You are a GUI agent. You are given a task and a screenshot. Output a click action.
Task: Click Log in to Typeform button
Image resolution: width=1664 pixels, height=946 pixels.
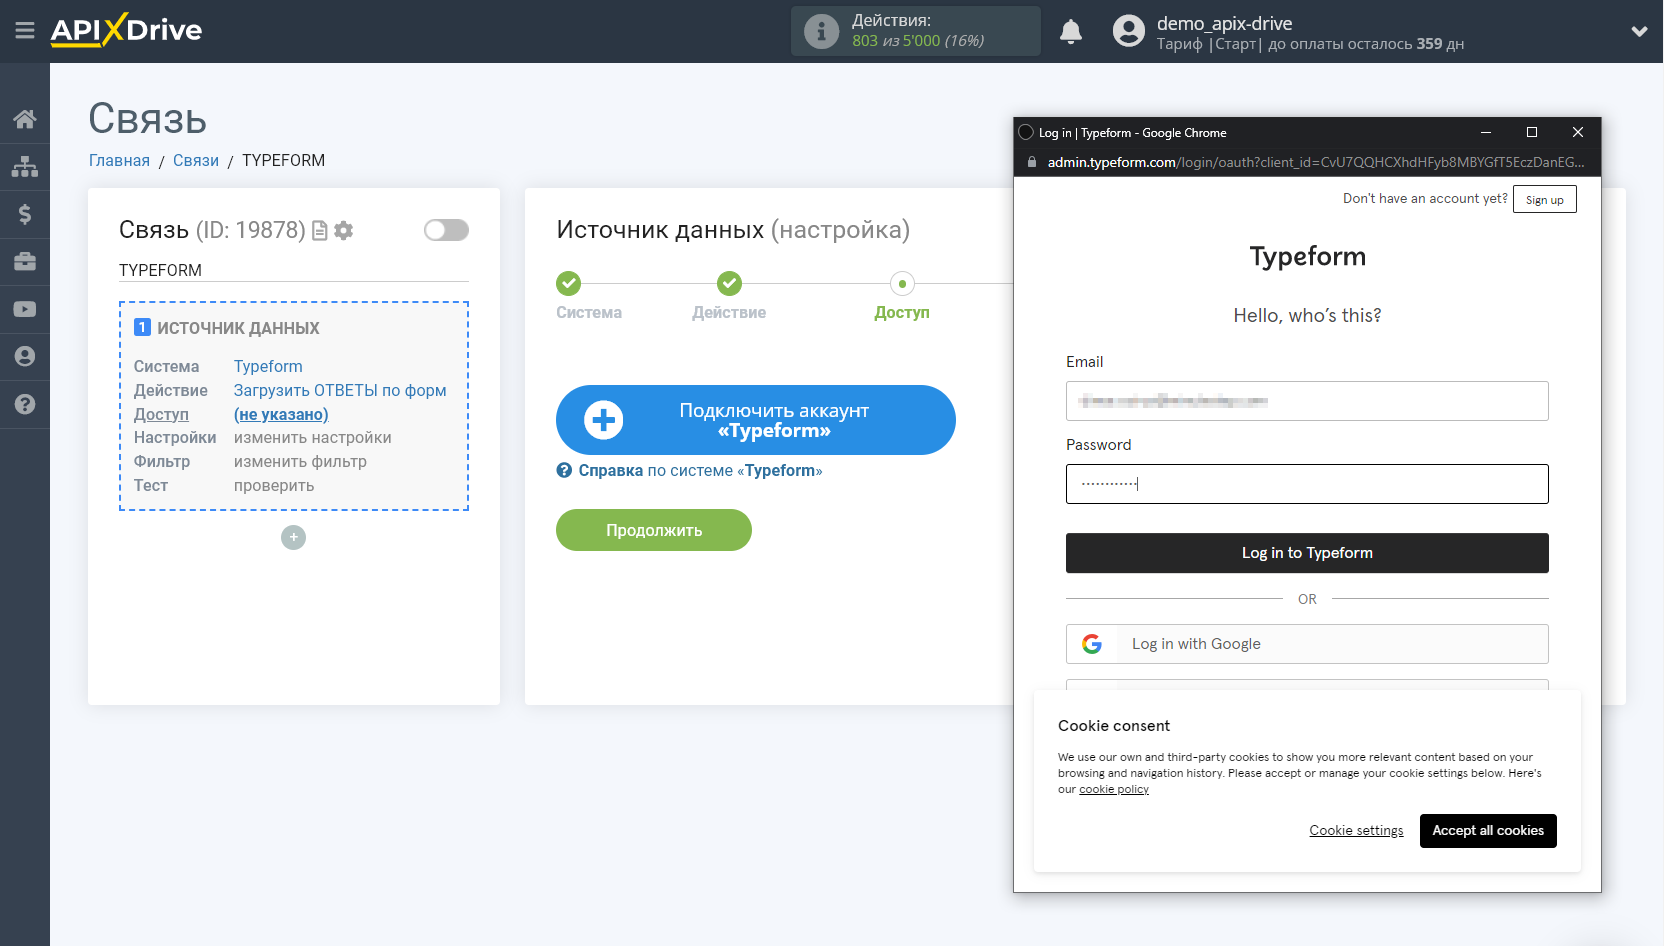tap(1307, 553)
